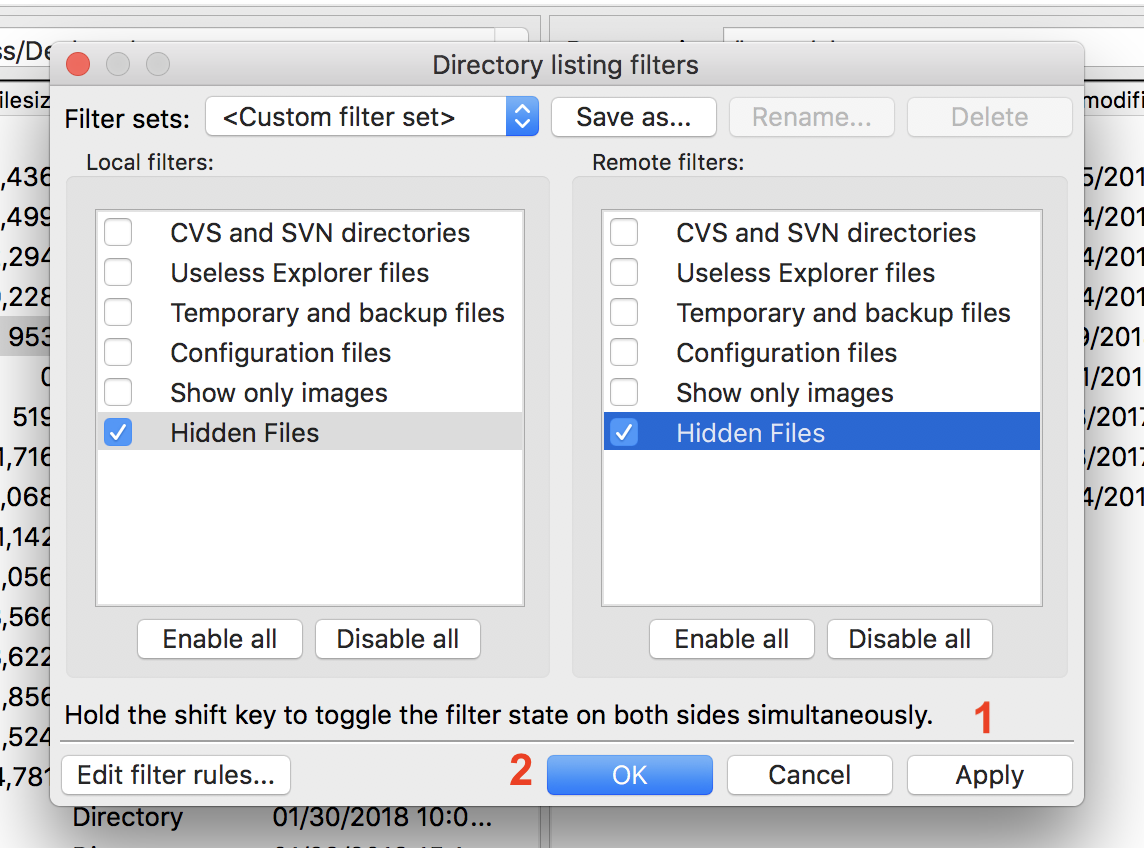
Task: Enable all remote filters
Action: click(731, 639)
